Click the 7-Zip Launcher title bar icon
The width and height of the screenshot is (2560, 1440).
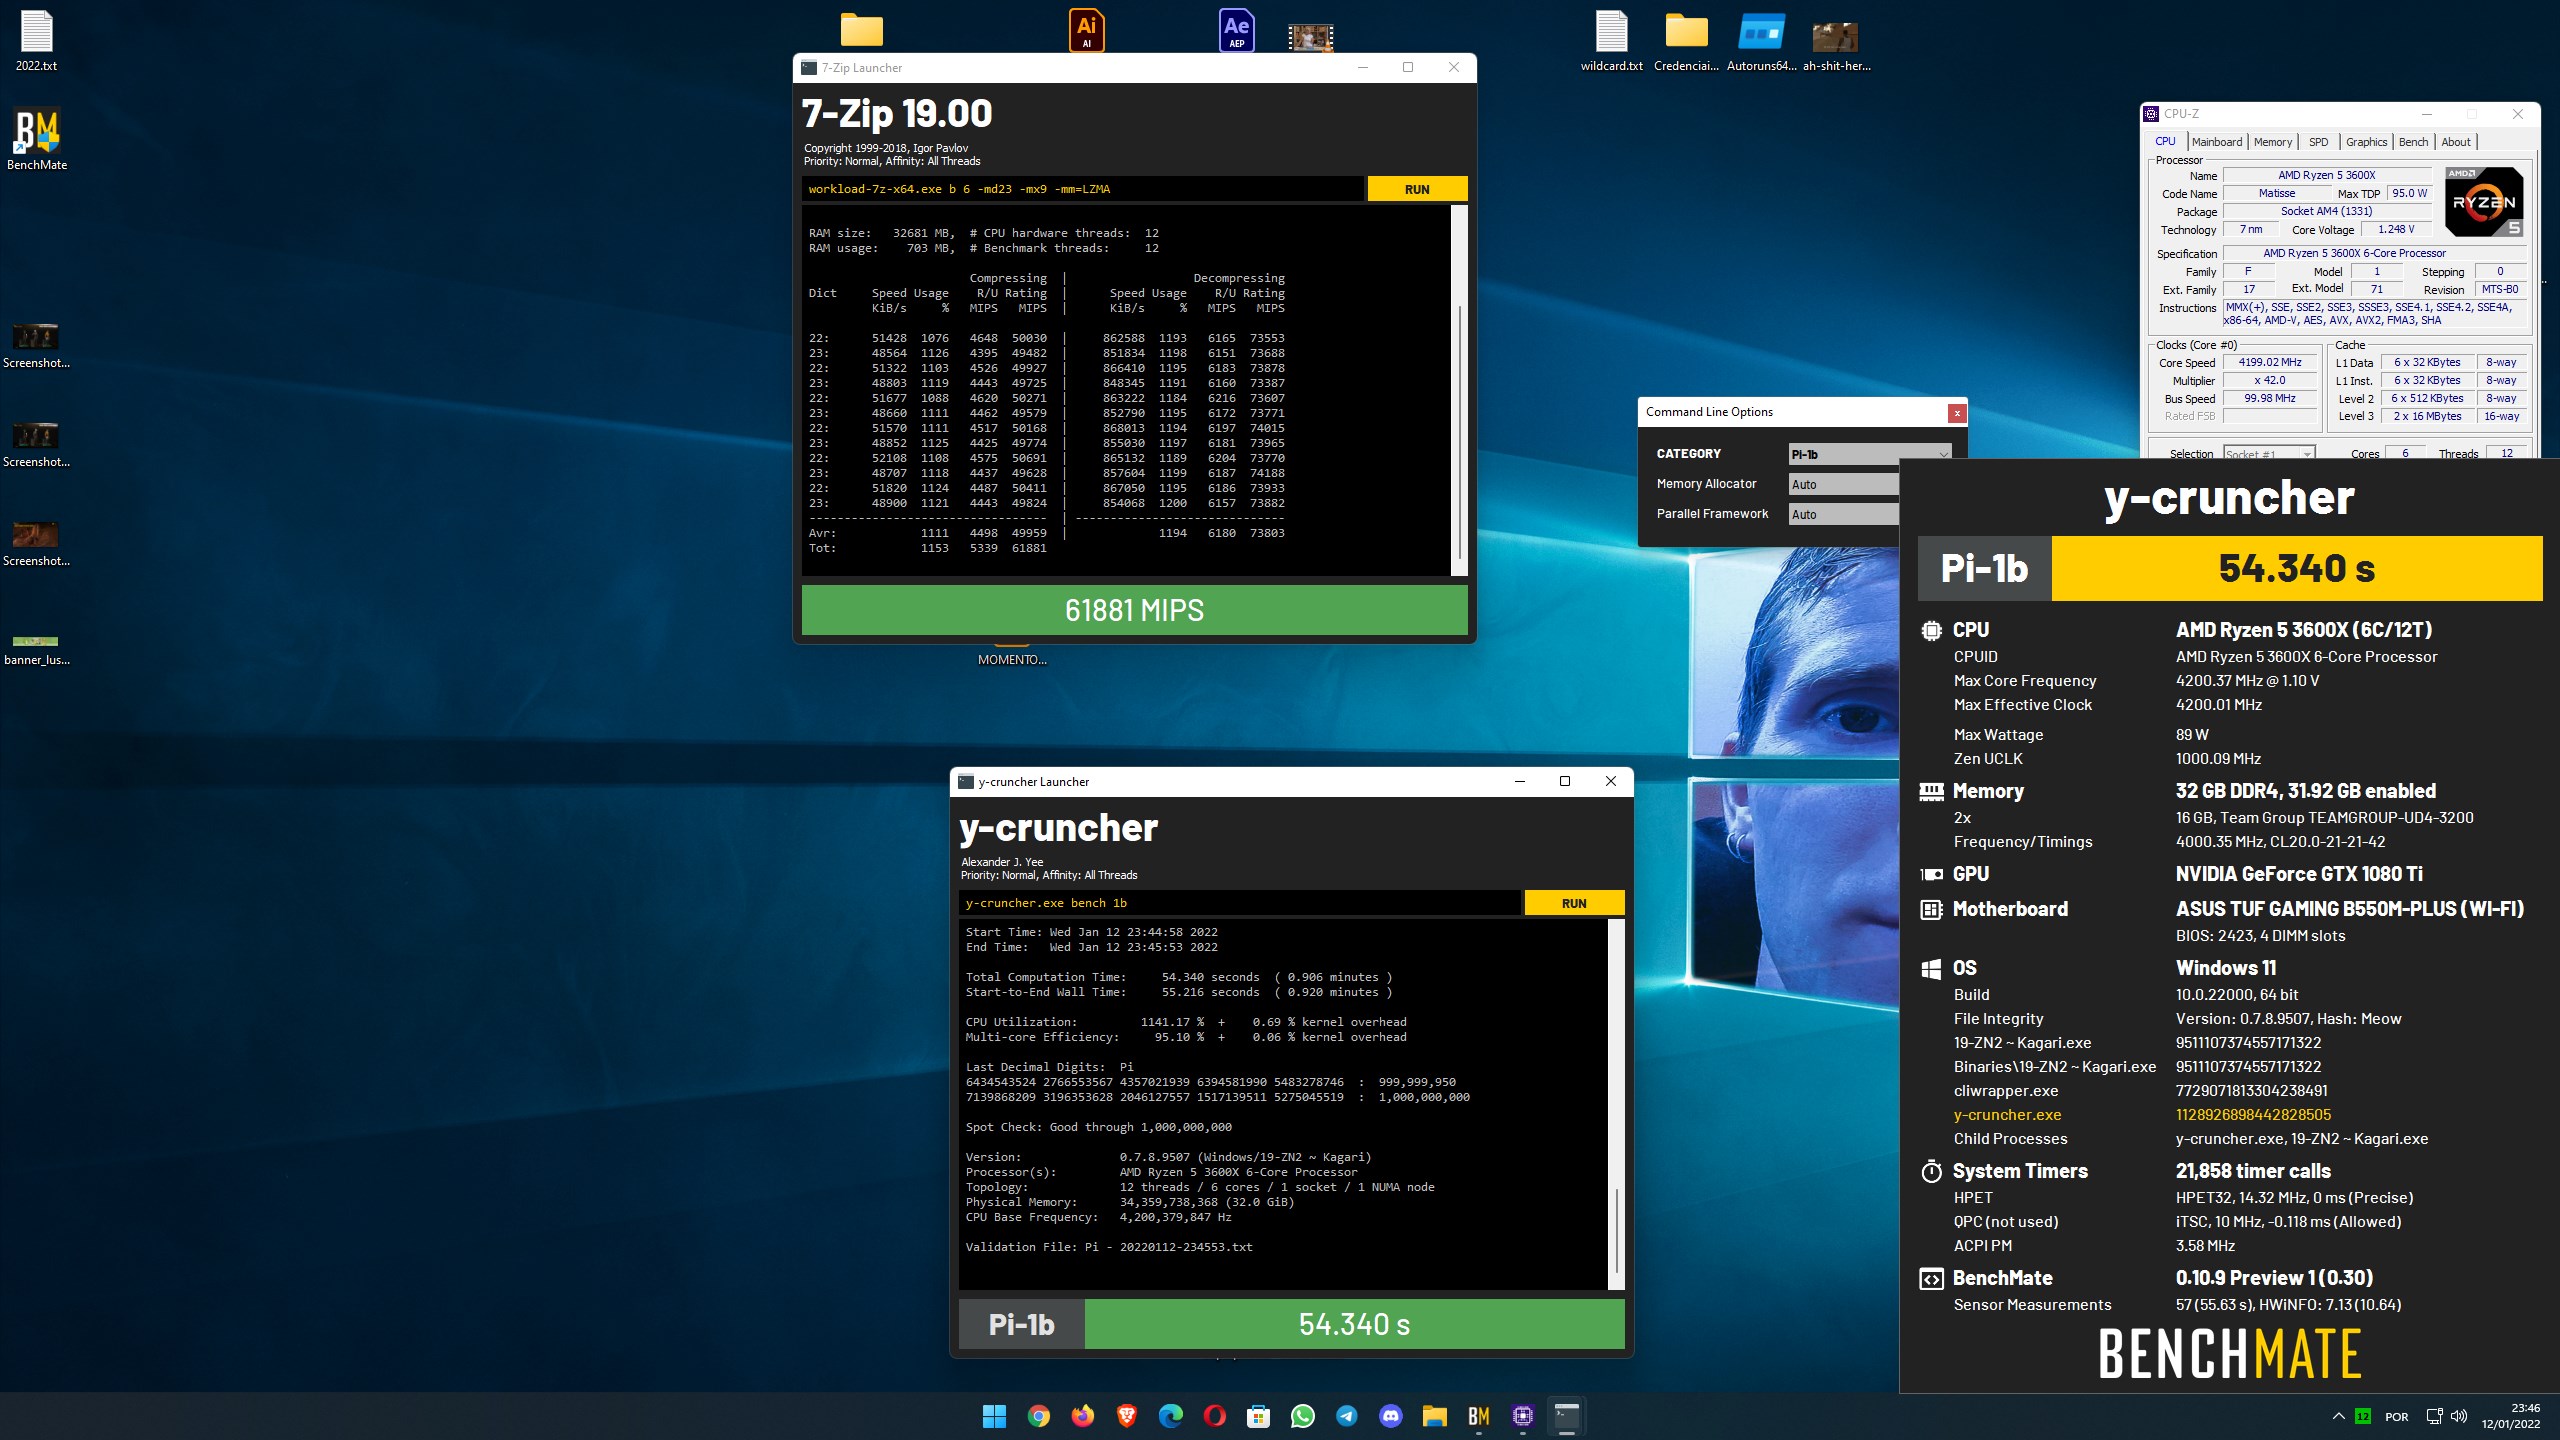tap(809, 67)
